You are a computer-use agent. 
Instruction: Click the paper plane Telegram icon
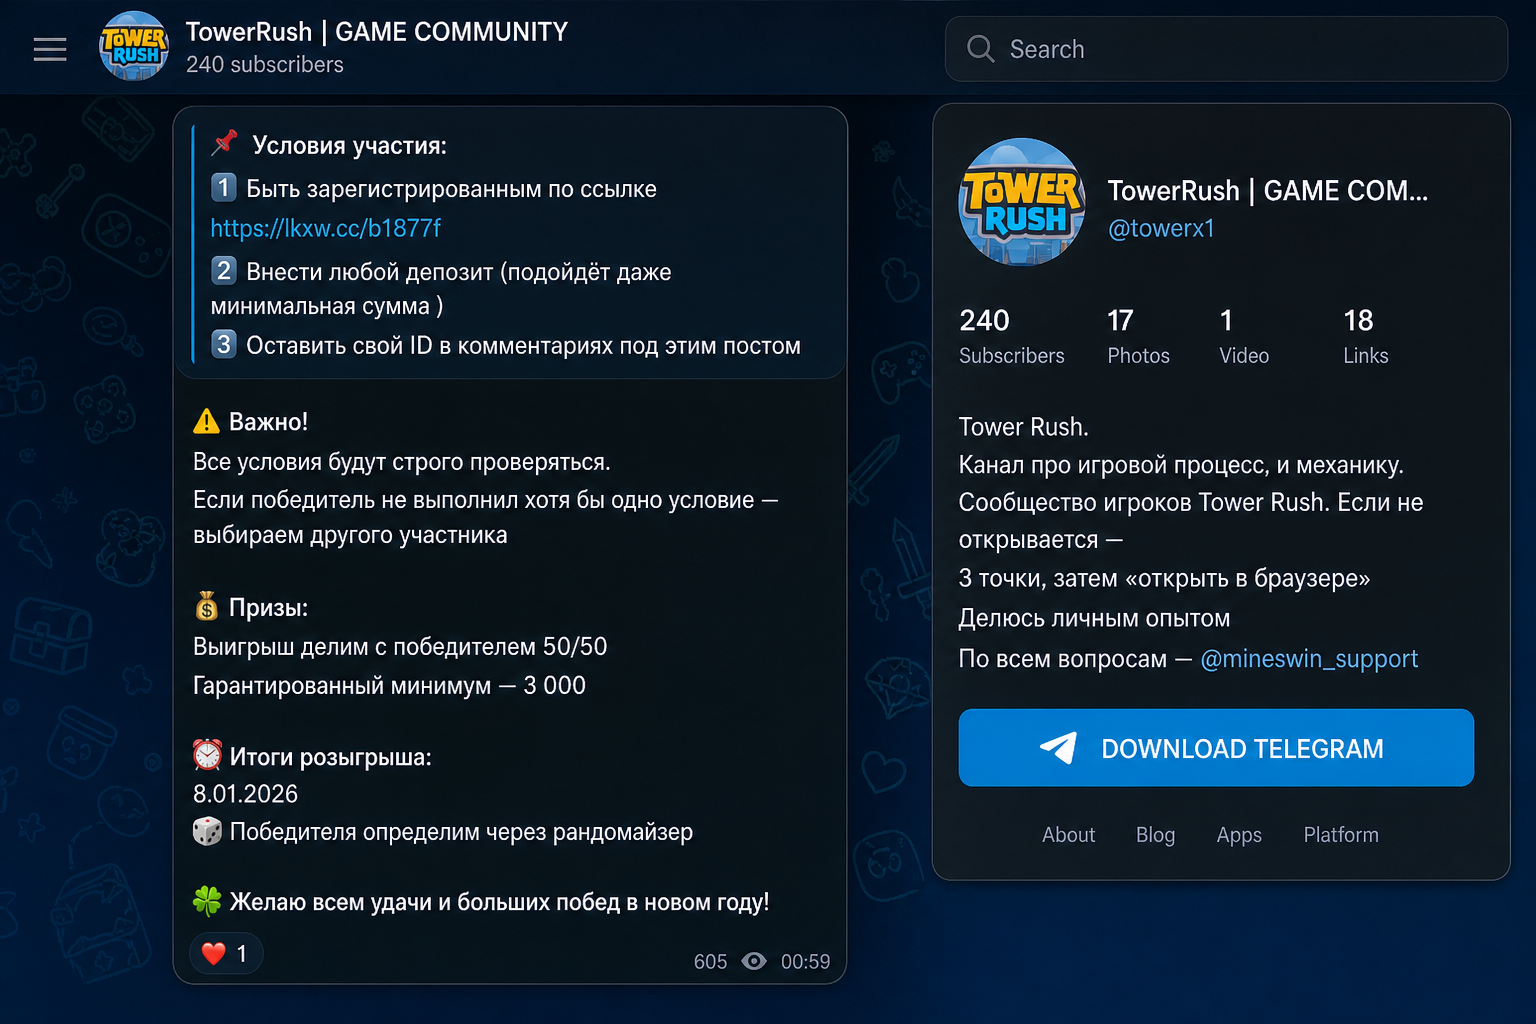(x=1058, y=748)
